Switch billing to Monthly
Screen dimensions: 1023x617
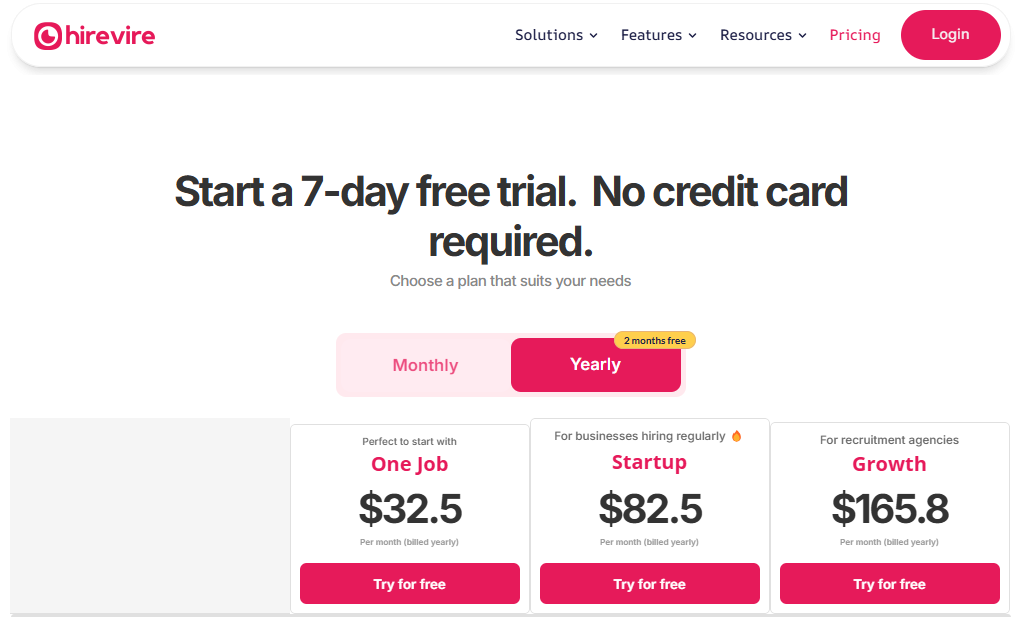pyautogui.click(x=425, y=365)
